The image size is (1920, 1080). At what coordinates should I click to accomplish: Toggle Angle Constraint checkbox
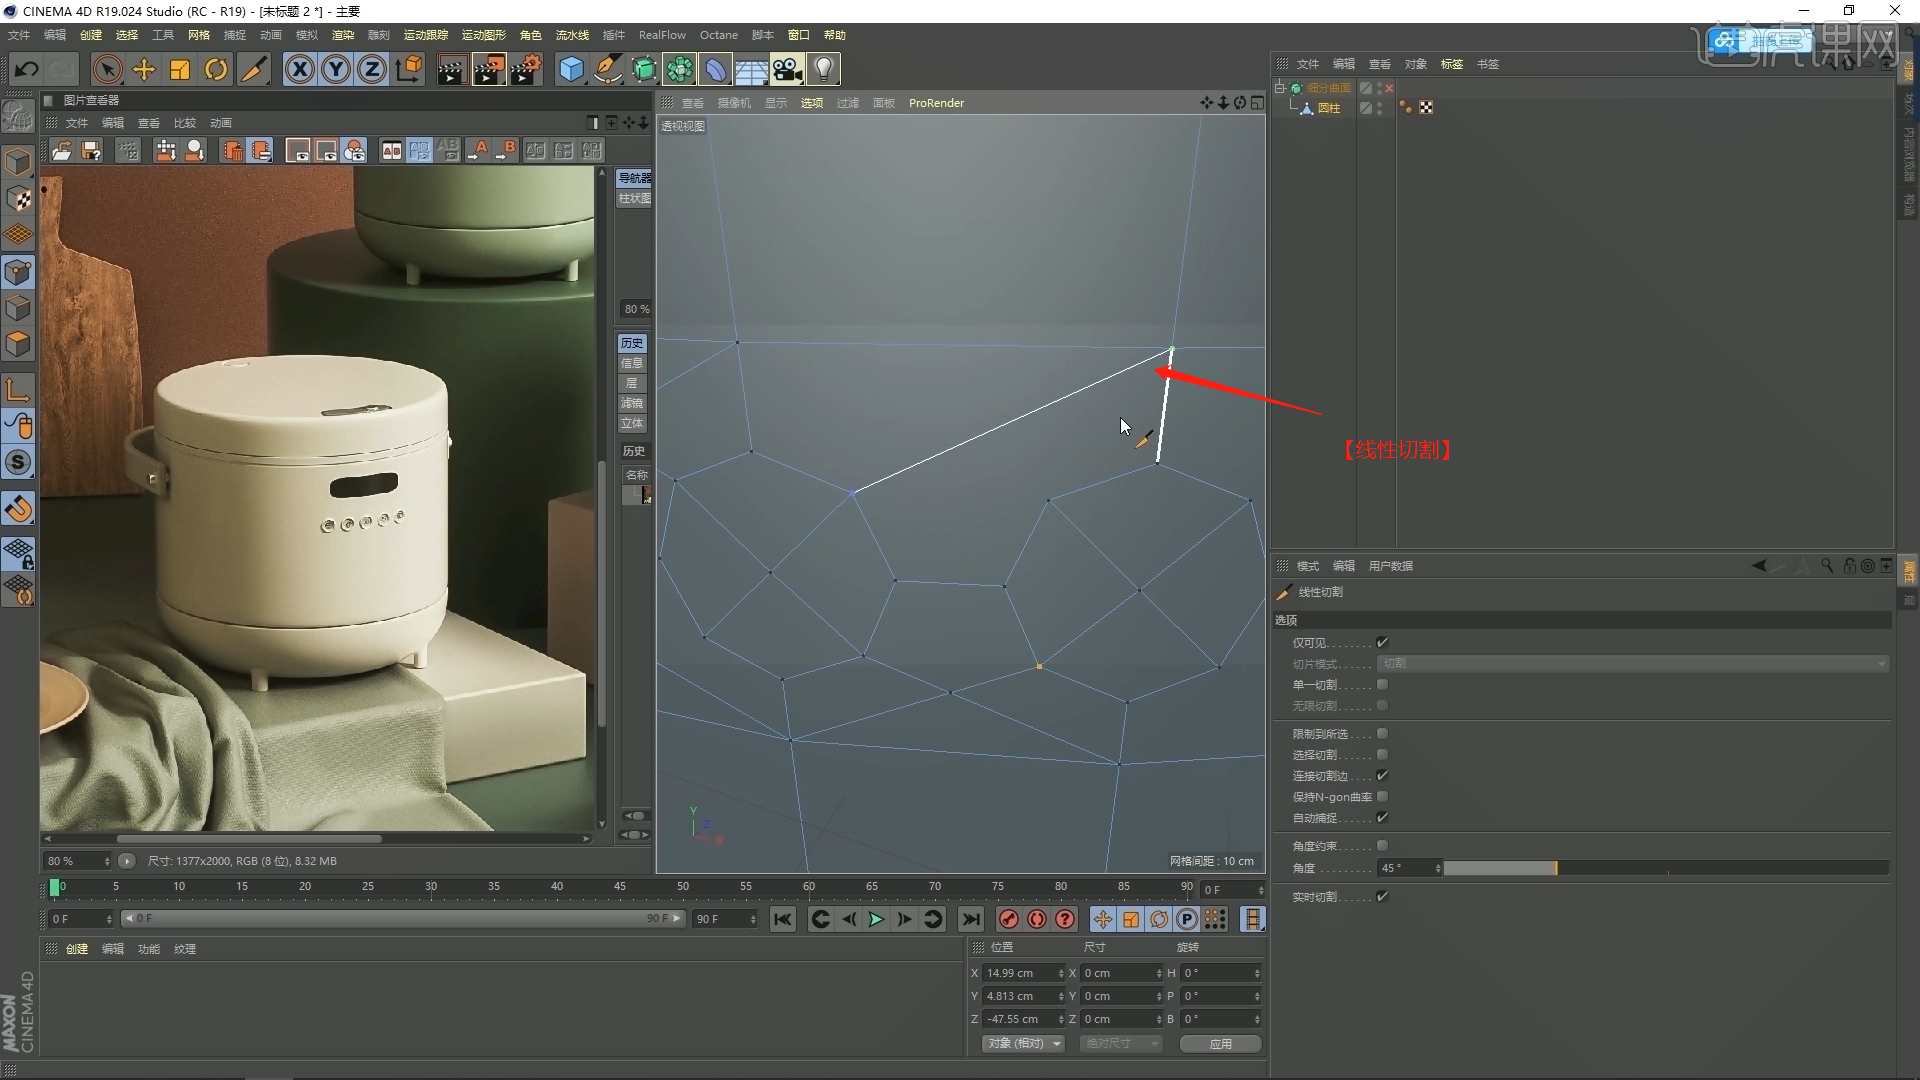coord(1382,846)
